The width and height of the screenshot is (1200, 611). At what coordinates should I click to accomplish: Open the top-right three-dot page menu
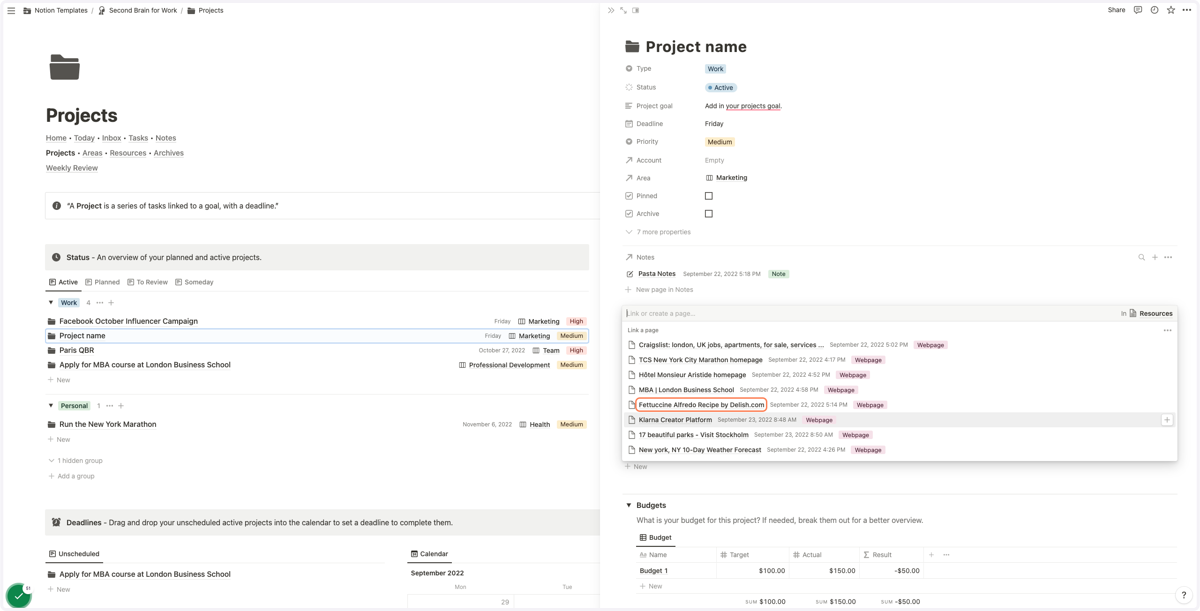click(1187, 10)
